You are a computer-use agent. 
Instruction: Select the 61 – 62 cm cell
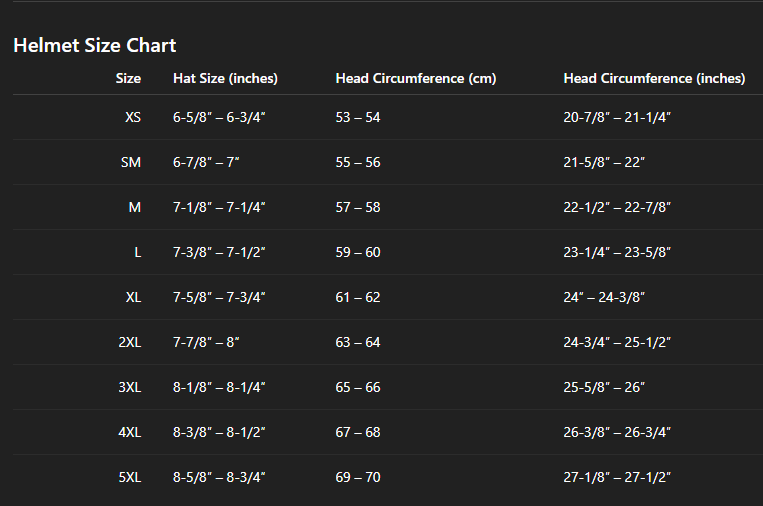point(358,297)
